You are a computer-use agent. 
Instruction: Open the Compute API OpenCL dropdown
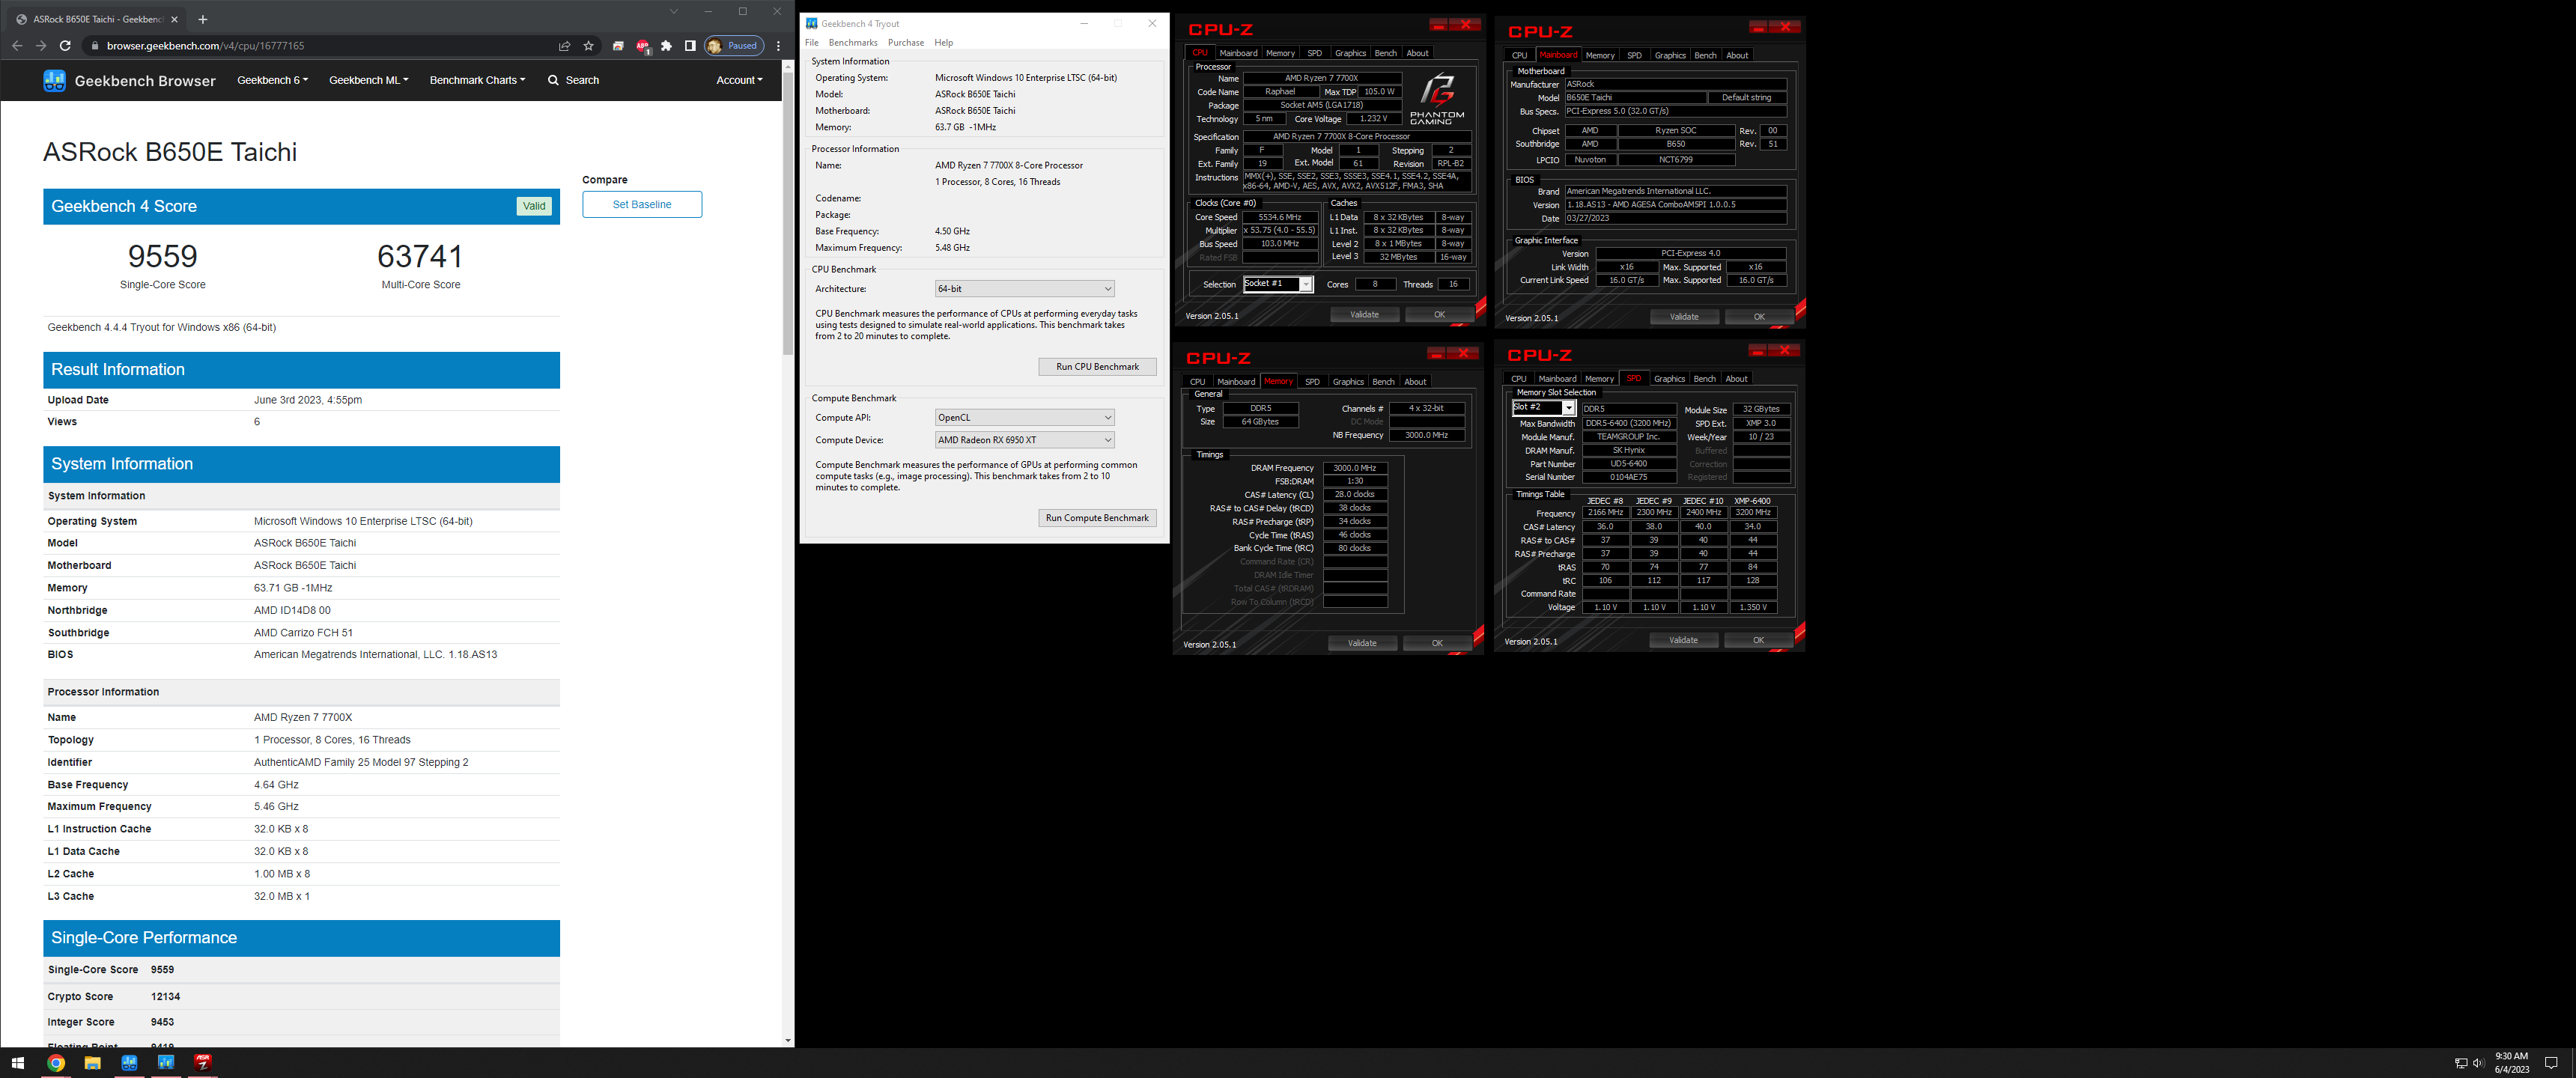pyautogui.click(x=1024, y=418)
